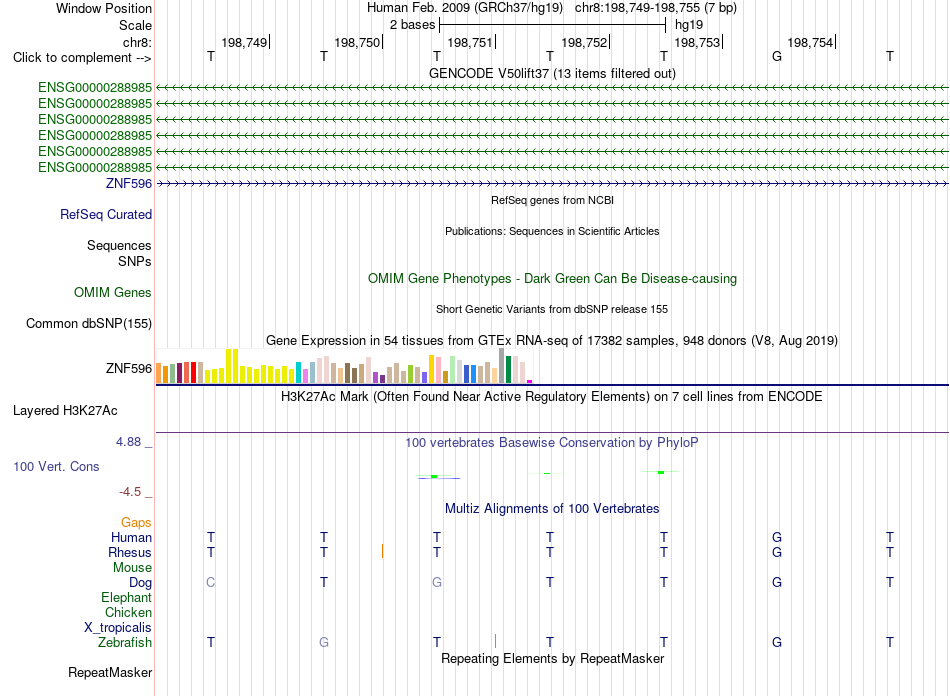Click the SNPs publications track label
This screenshot has width=950, height=696.
point(135,261)
